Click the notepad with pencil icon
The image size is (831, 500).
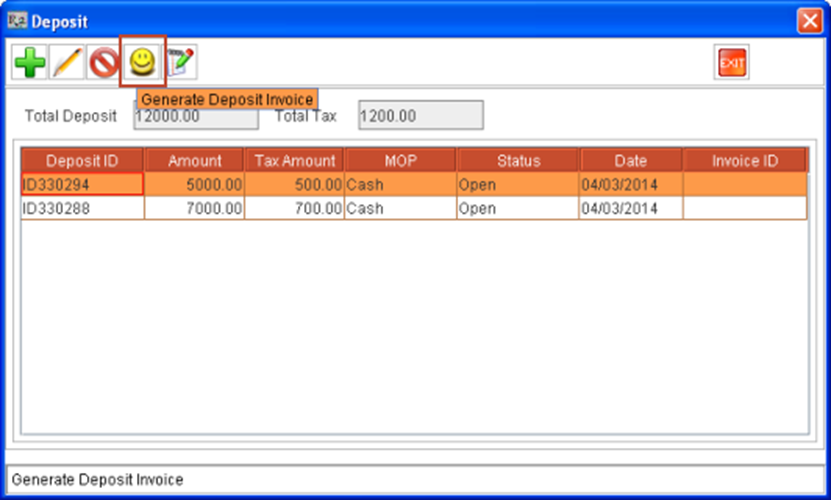pyautogui.click(x=181, y=63)
